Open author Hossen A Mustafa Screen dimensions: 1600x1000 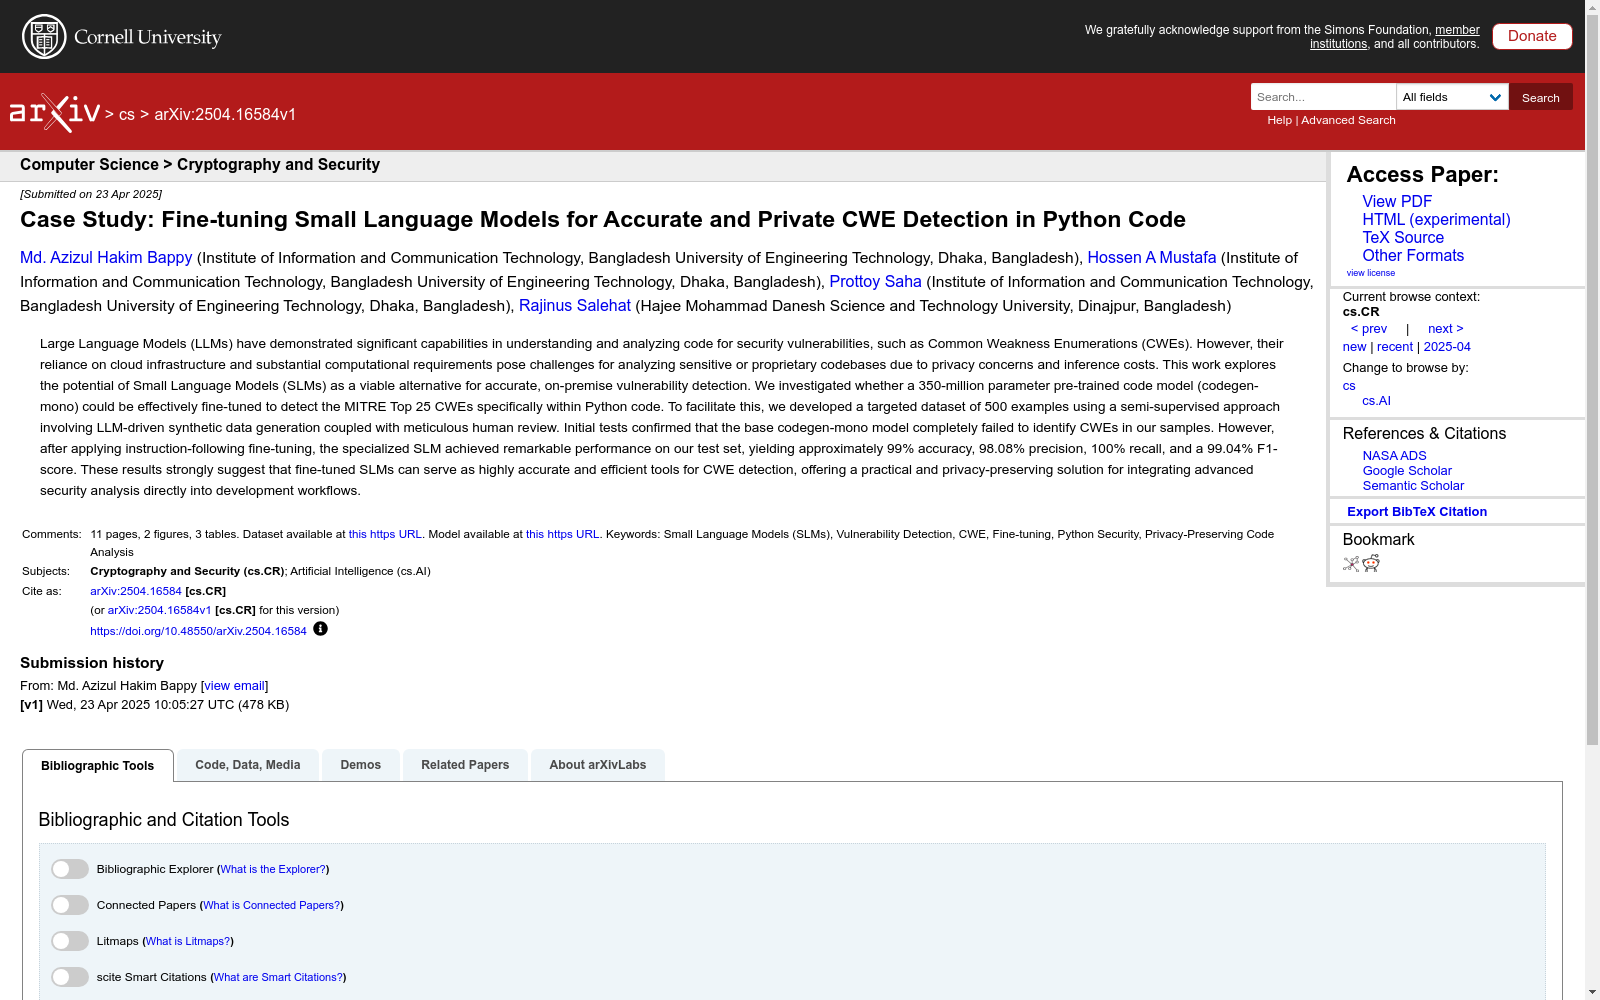(1152, 258)
